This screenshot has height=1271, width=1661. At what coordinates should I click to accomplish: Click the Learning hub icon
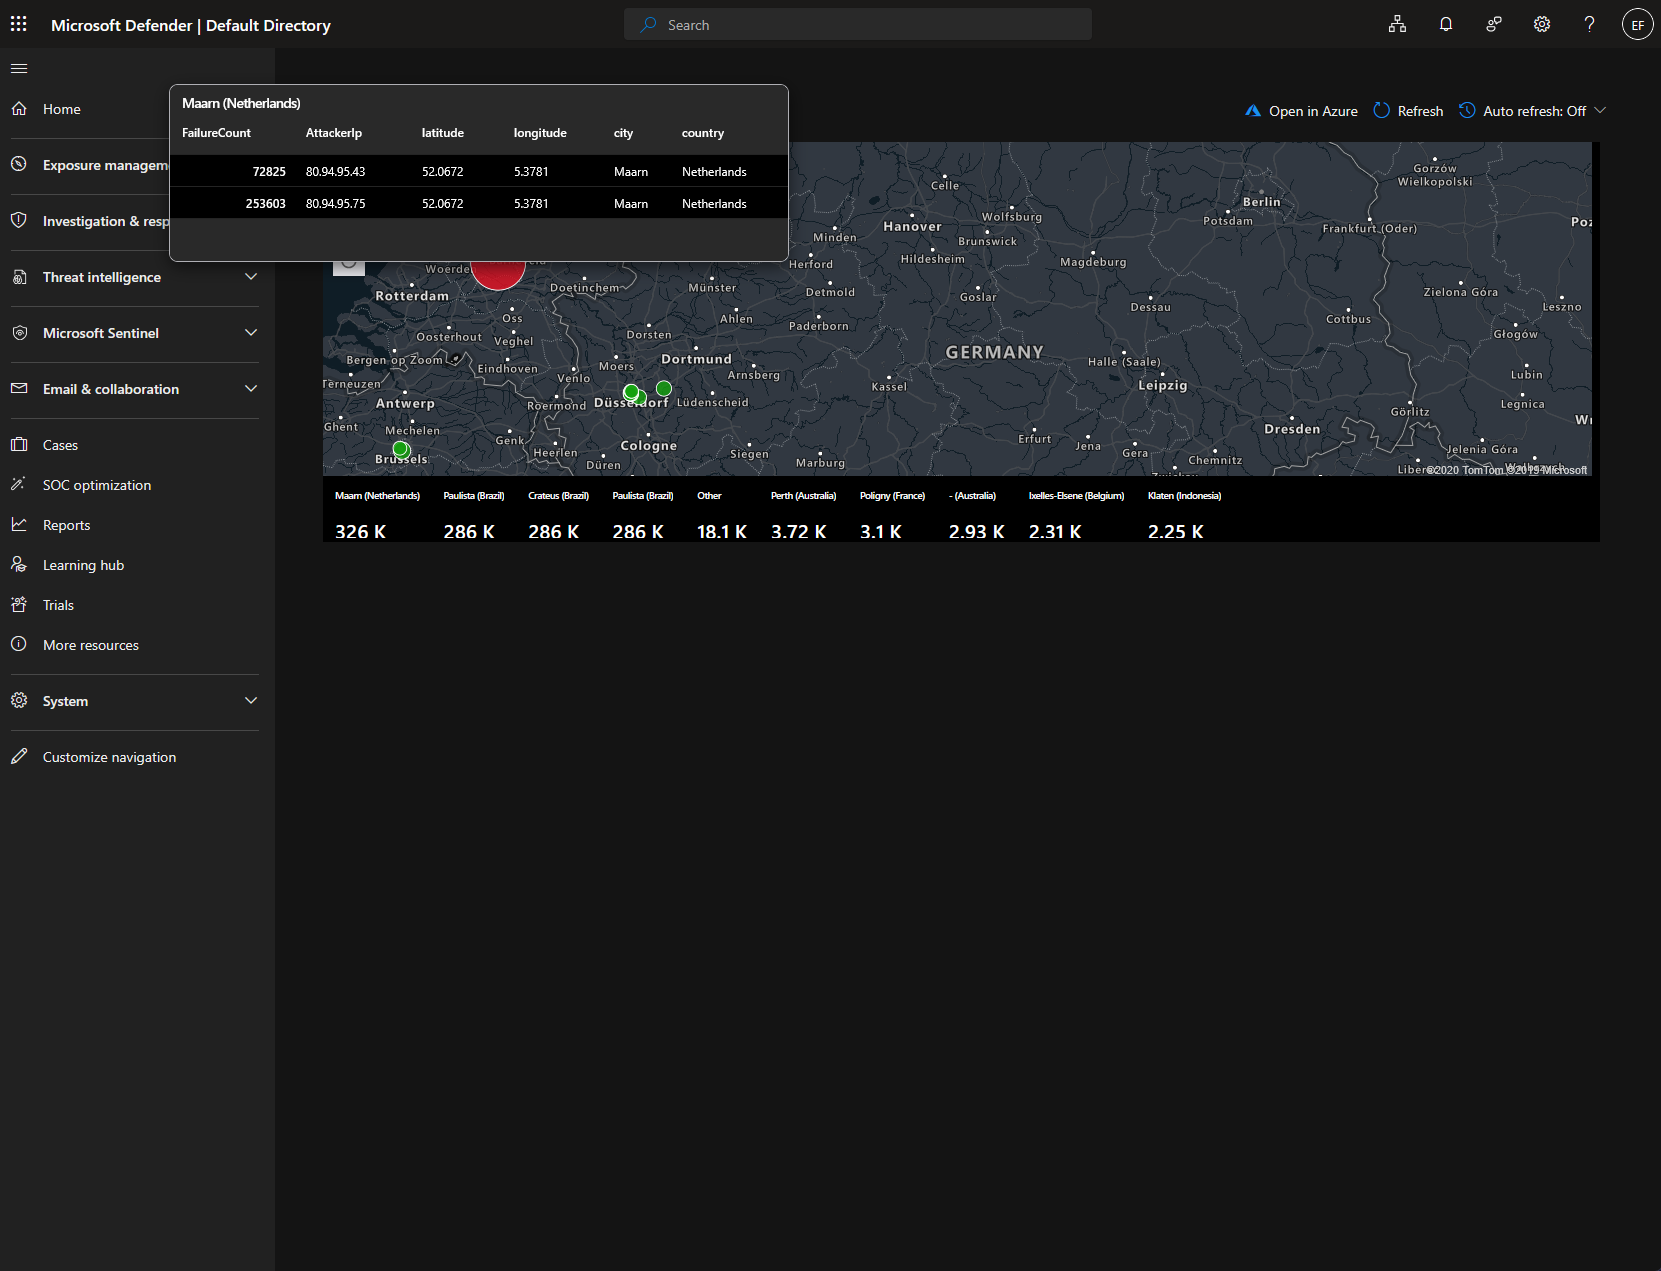click(x=19, y=565)
